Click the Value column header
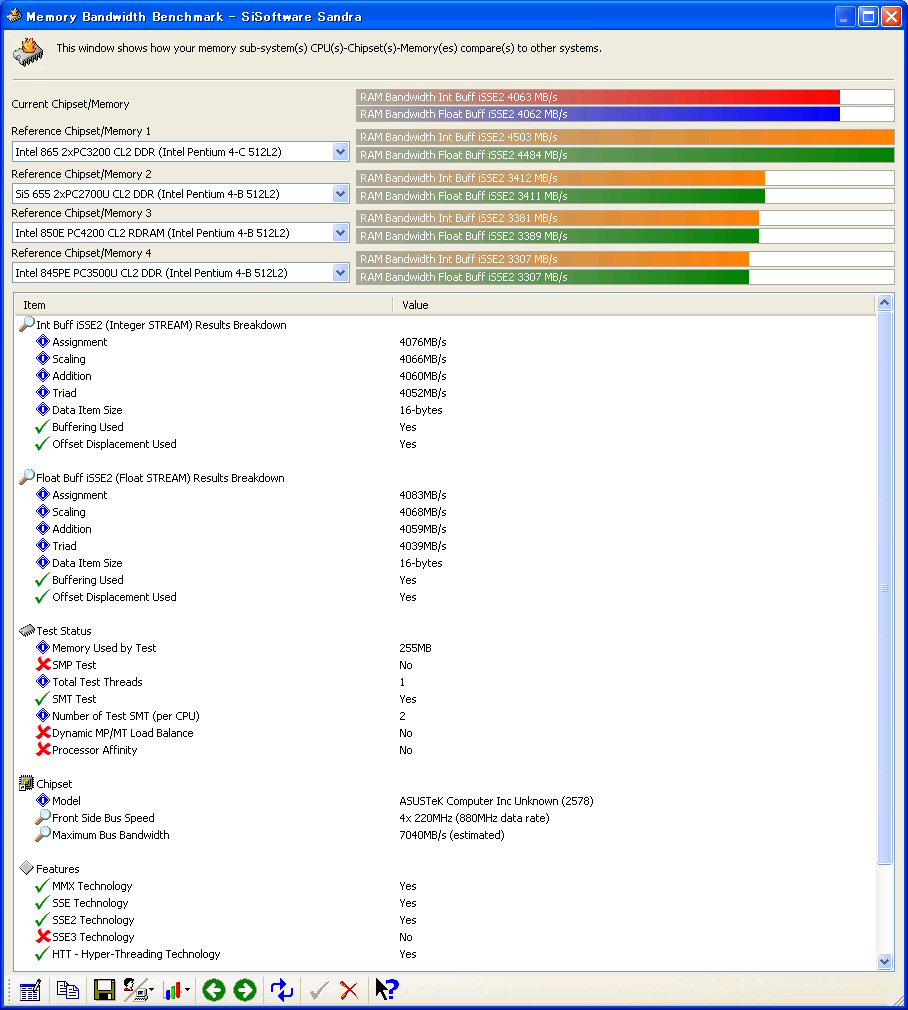Image resolution: width=908 pixels, height=1010 pixels. [x=634, y=305]
